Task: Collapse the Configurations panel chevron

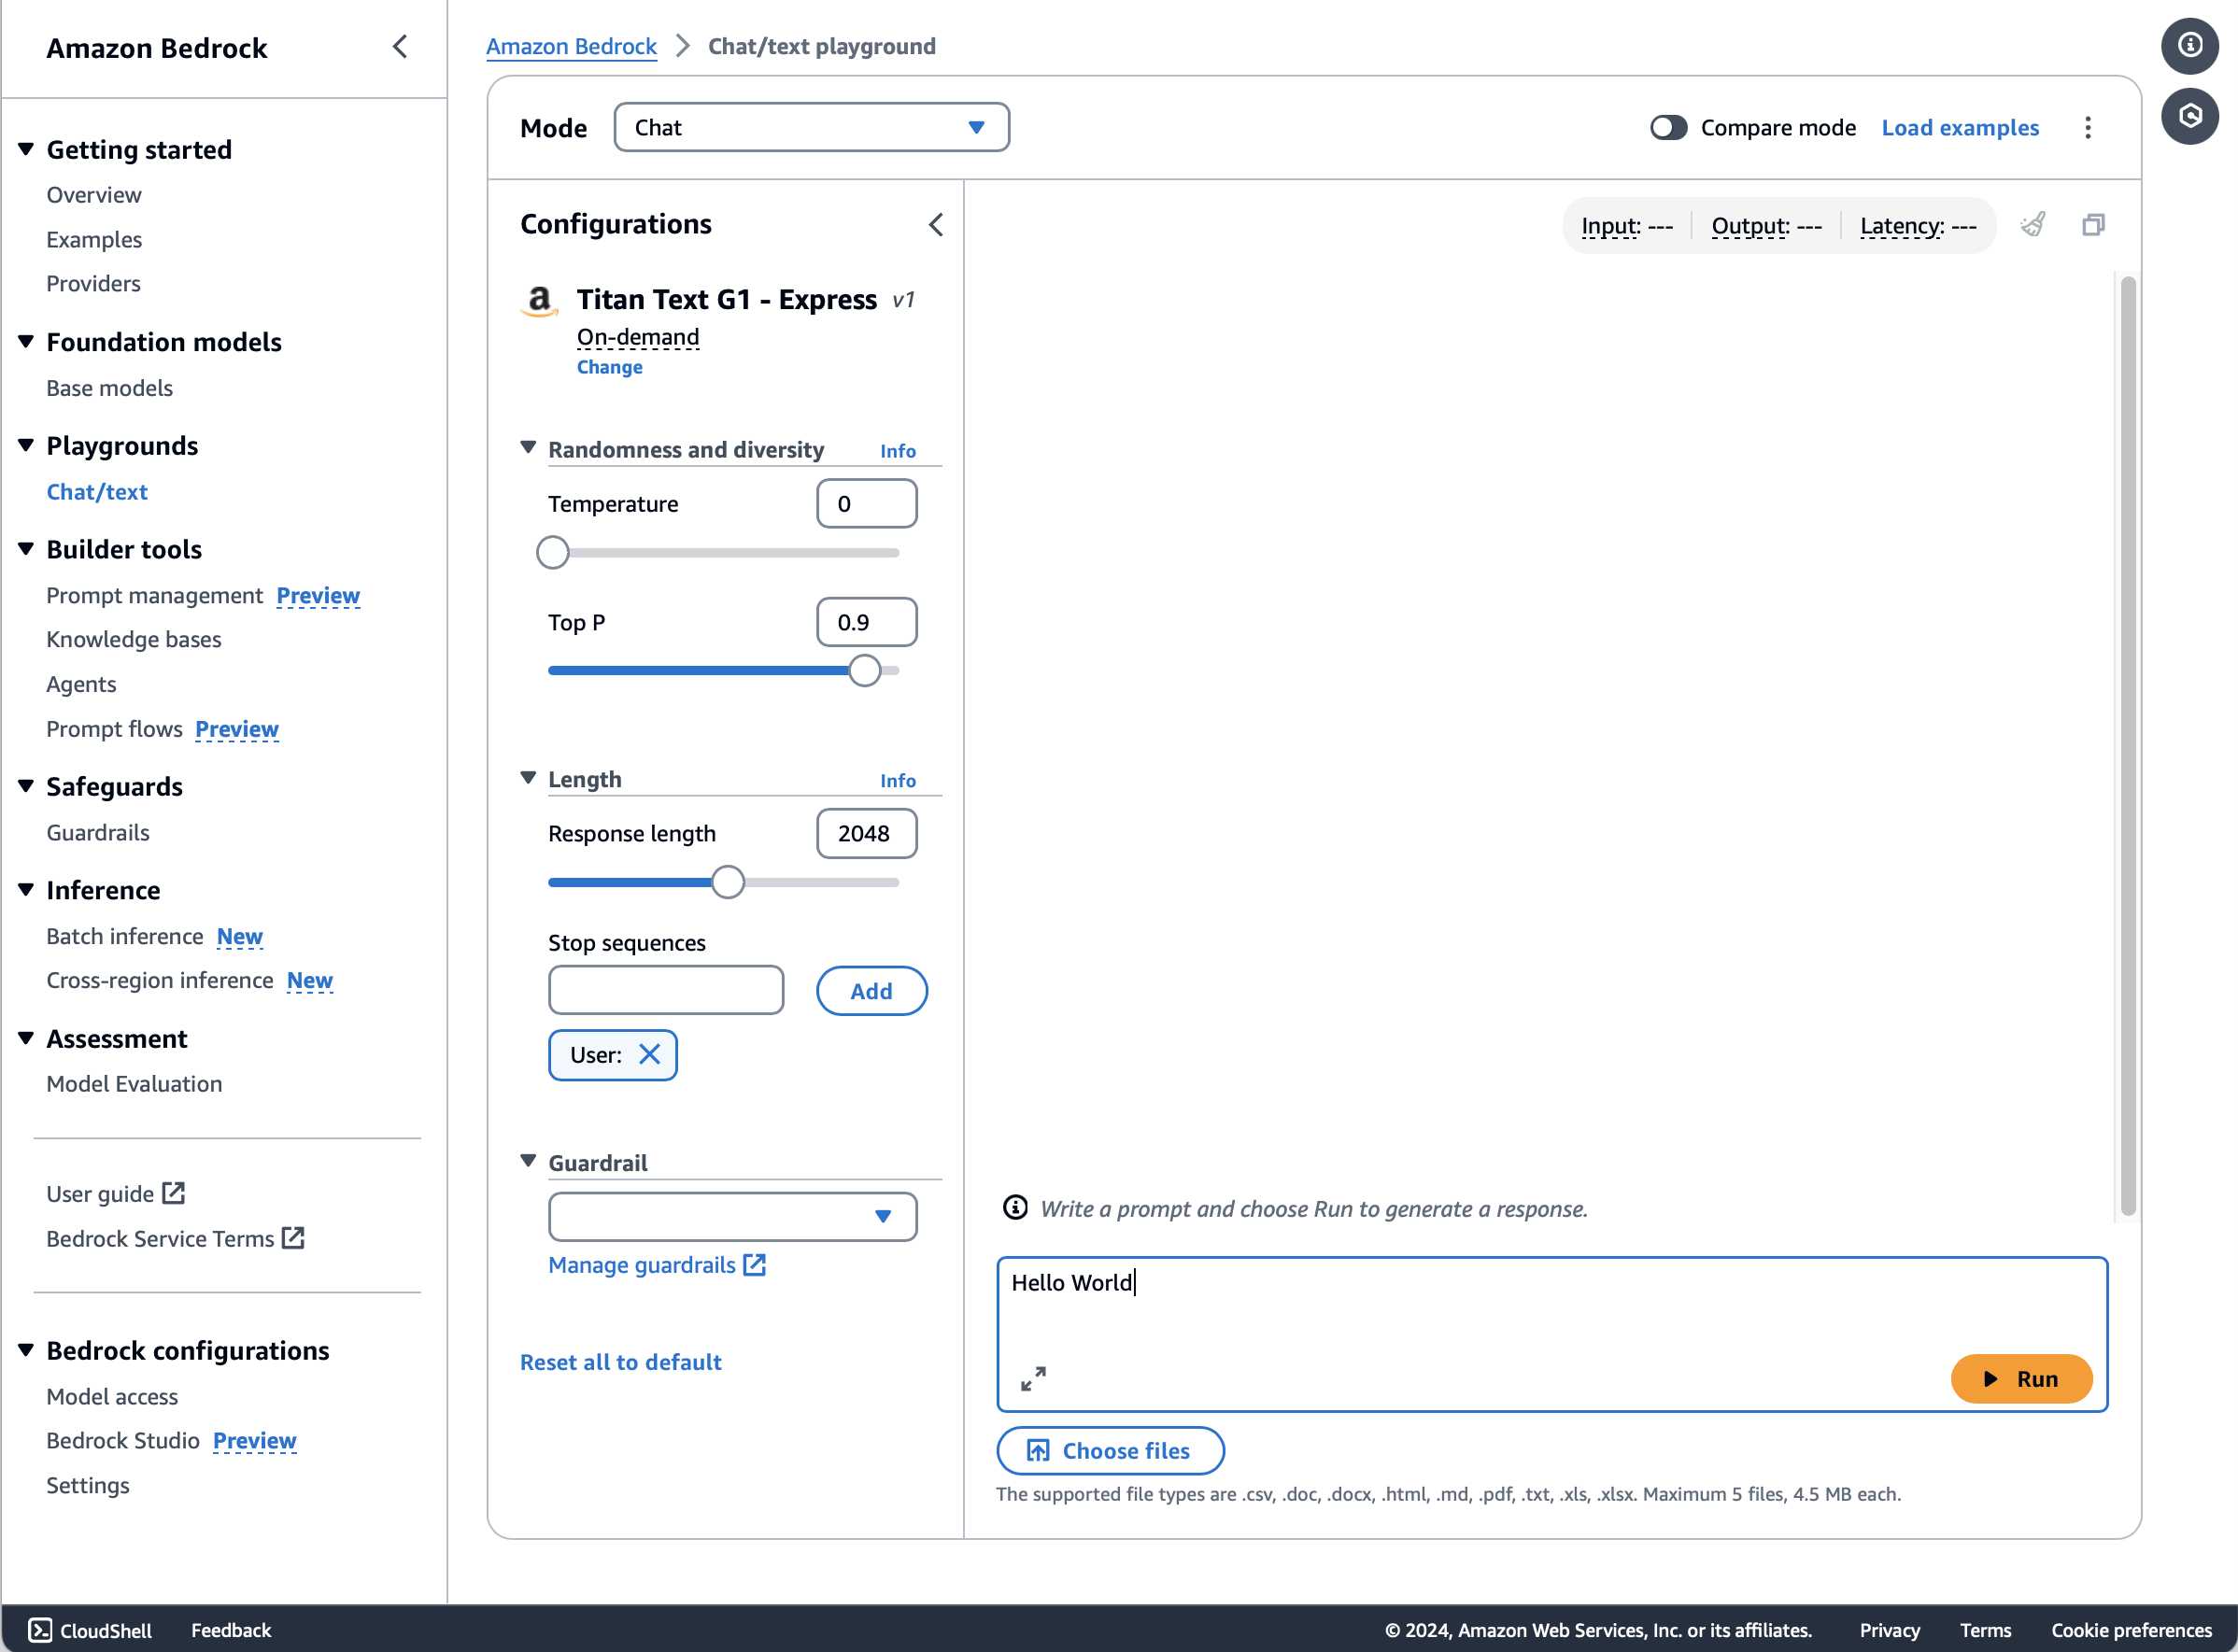Action: coord(936,225)
